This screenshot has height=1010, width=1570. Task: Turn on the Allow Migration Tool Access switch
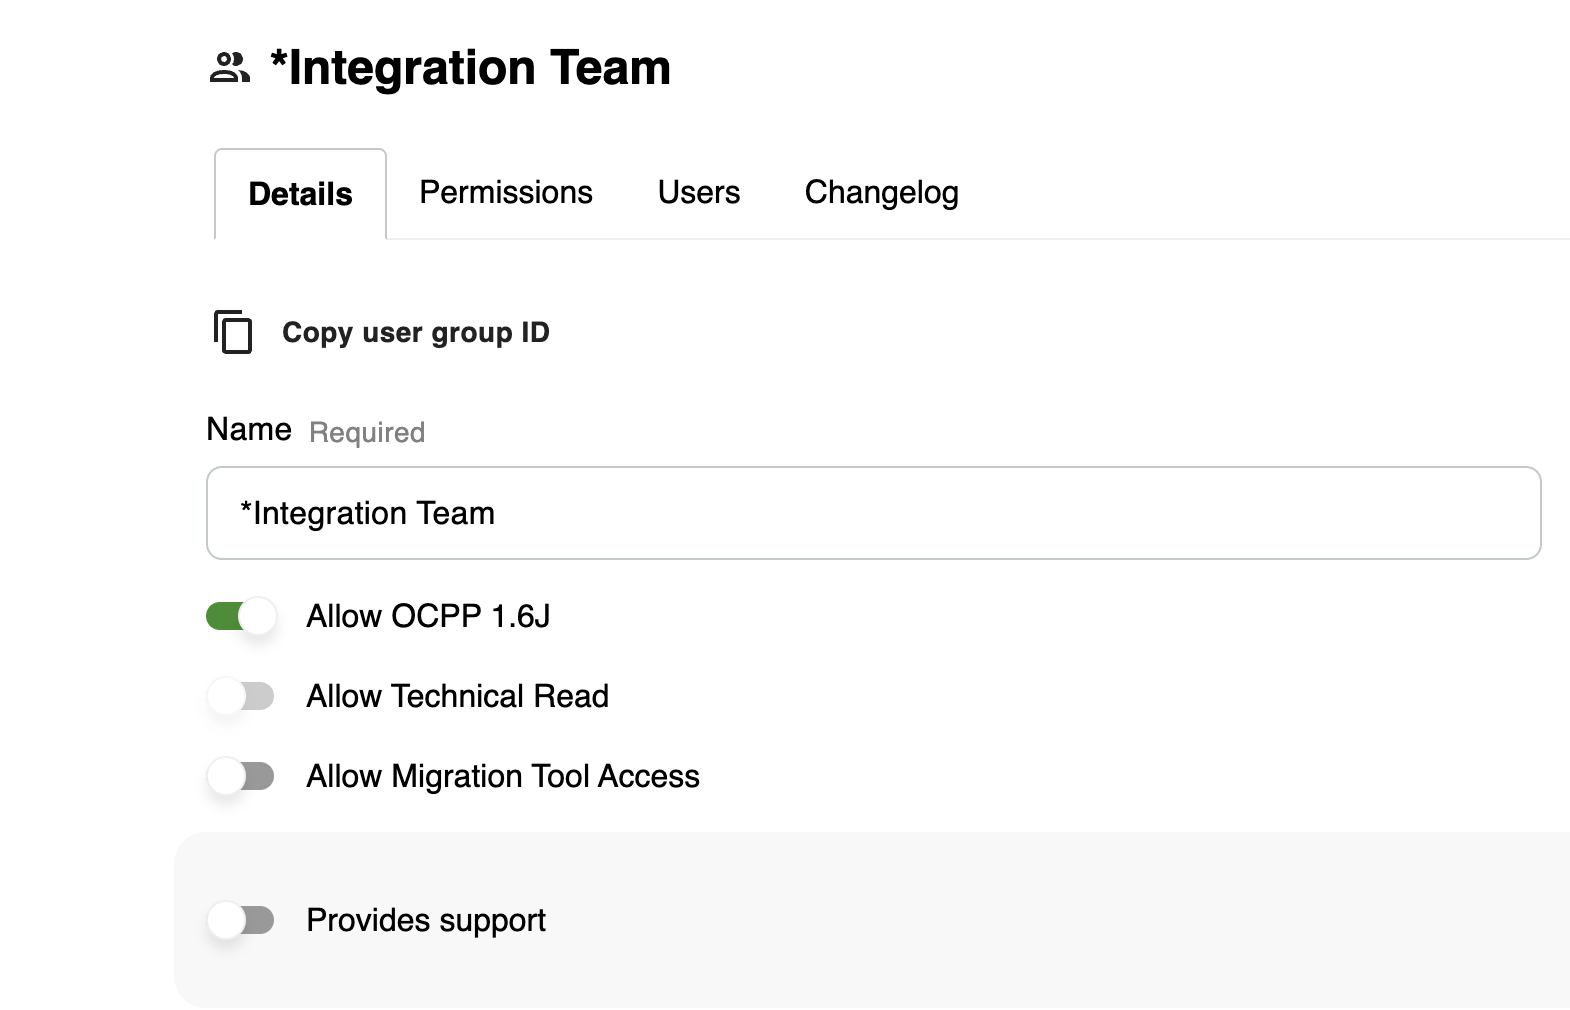(241, 776)
